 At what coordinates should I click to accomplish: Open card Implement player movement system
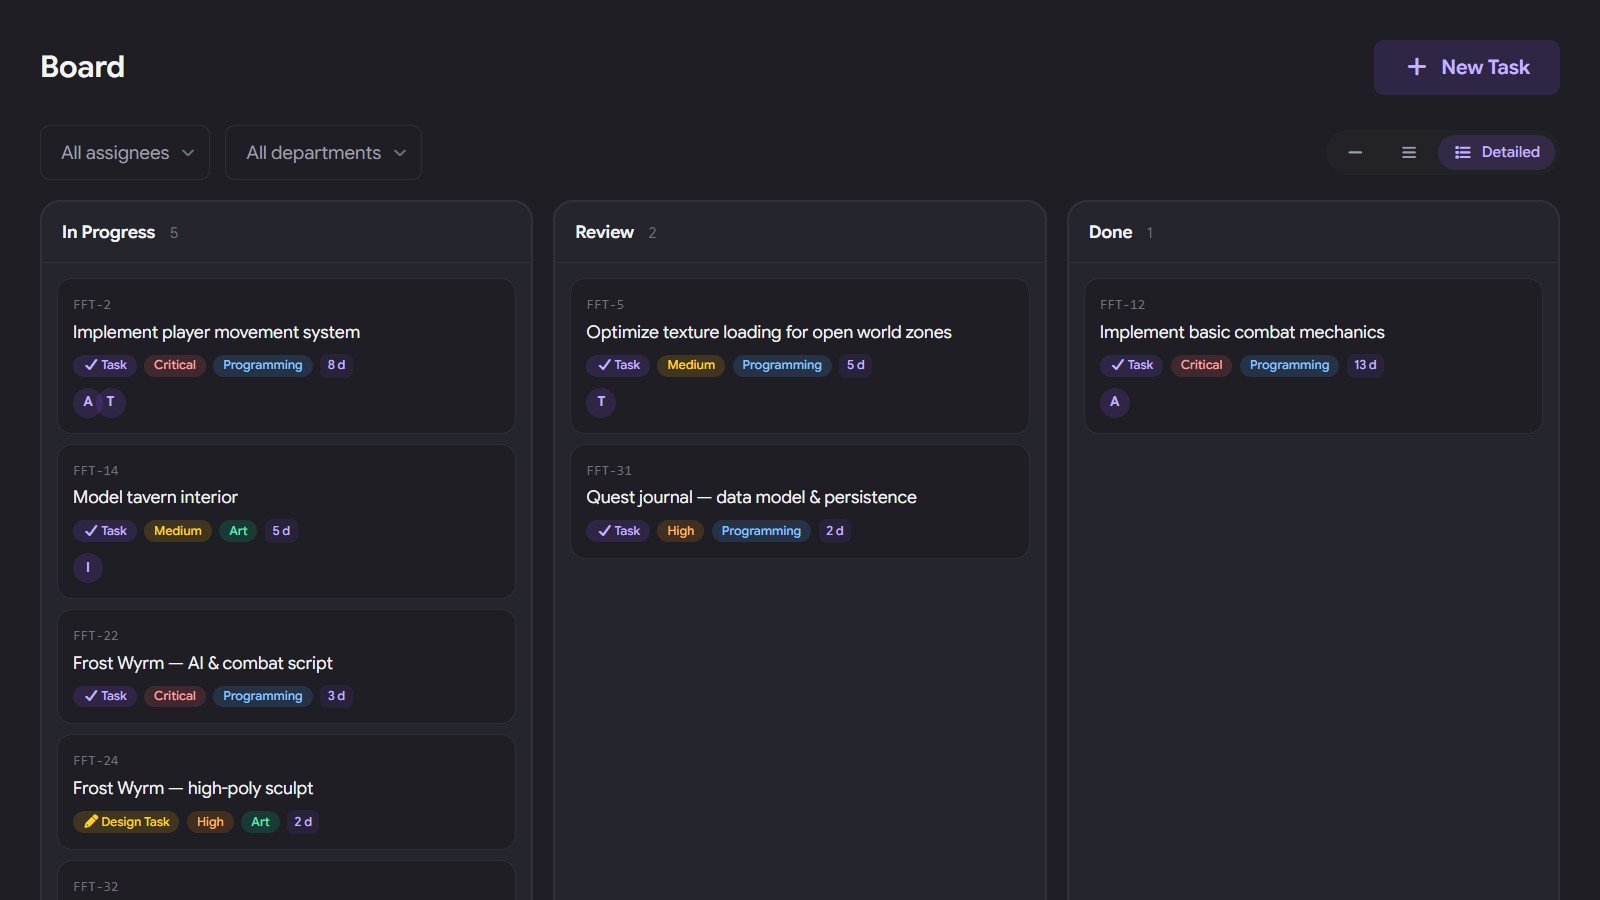tap(286, 355)
